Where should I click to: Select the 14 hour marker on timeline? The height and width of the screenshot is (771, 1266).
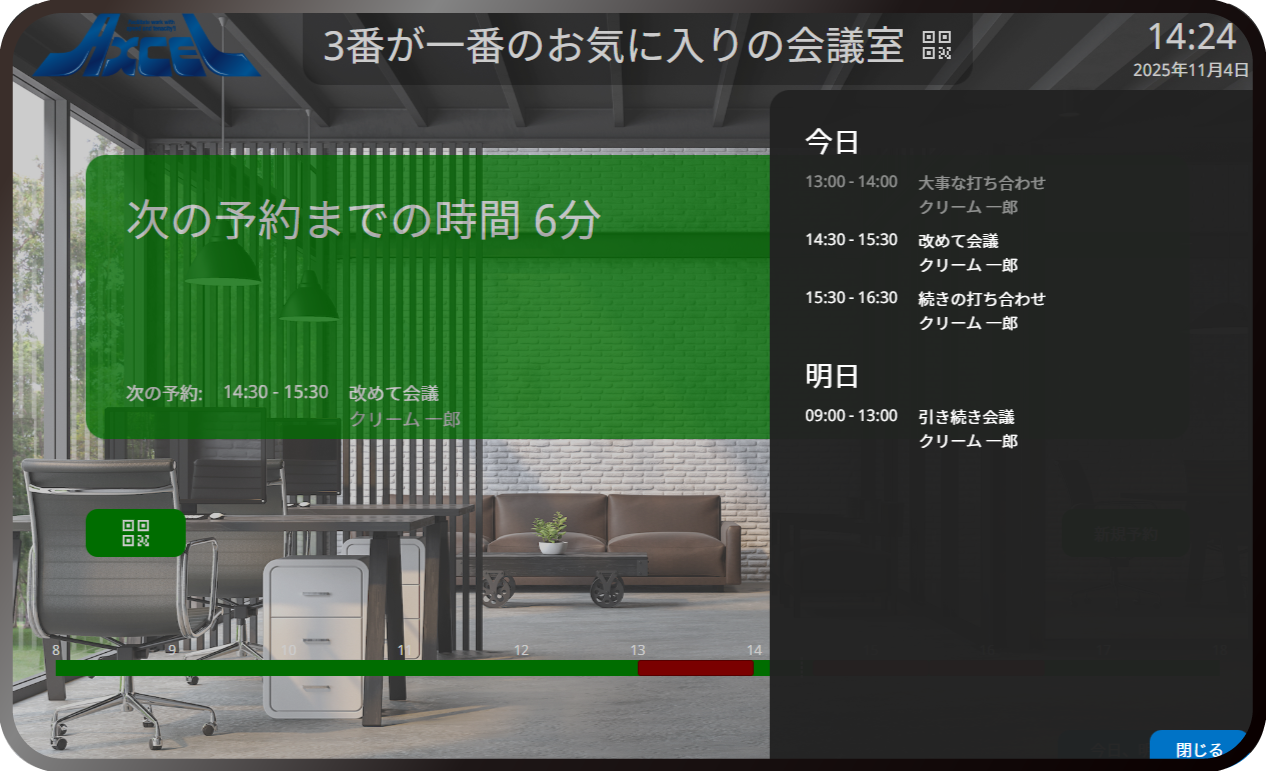754,650
